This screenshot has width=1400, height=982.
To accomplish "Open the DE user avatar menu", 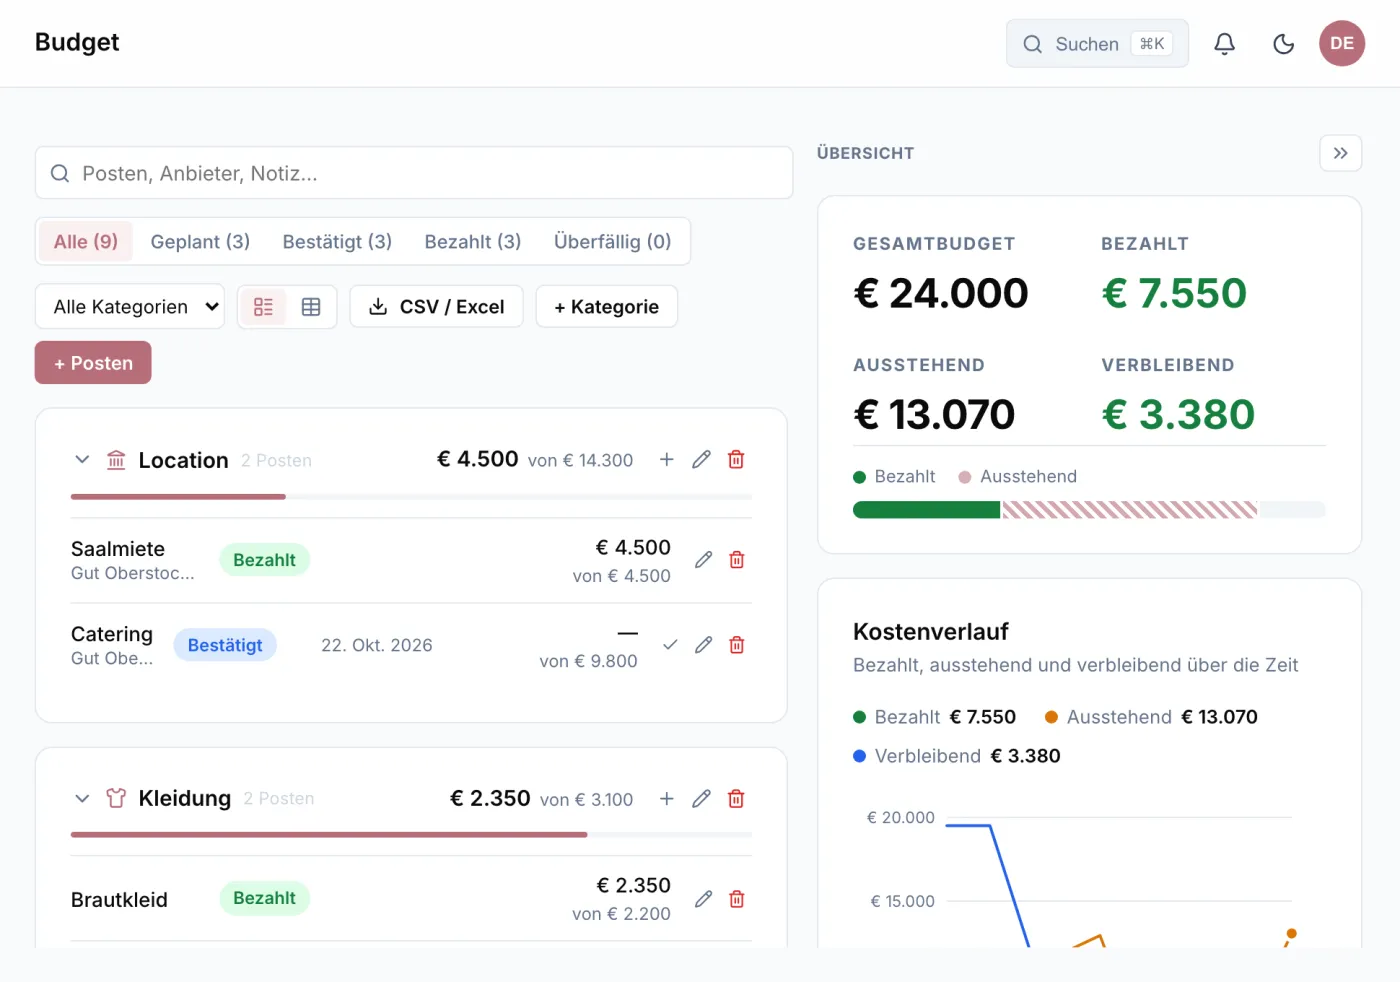I will pyautogui.click(x=1341, y=43).
